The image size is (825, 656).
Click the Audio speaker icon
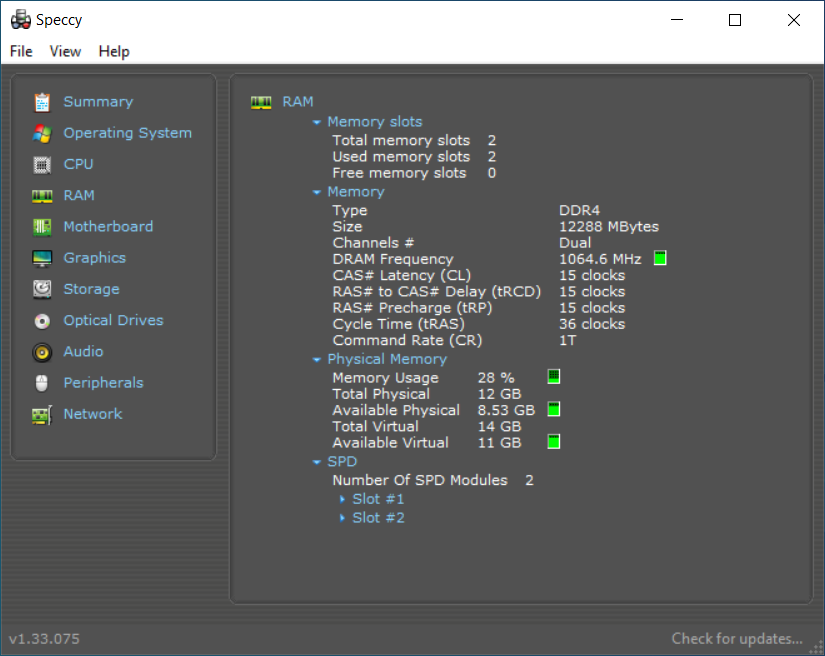point(42,352)
